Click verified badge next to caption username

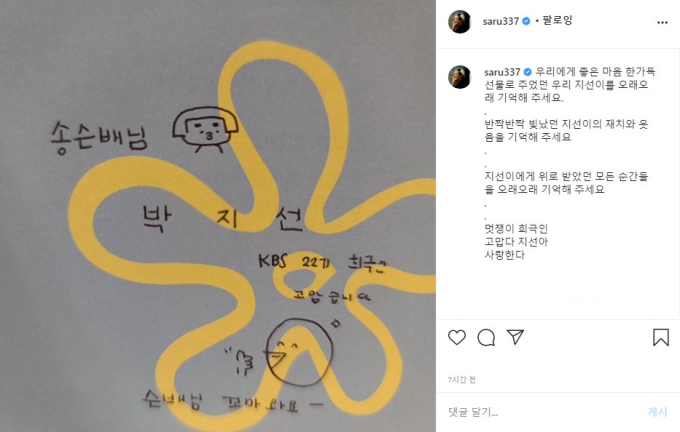pyautogui.click(x=528, y=72)
